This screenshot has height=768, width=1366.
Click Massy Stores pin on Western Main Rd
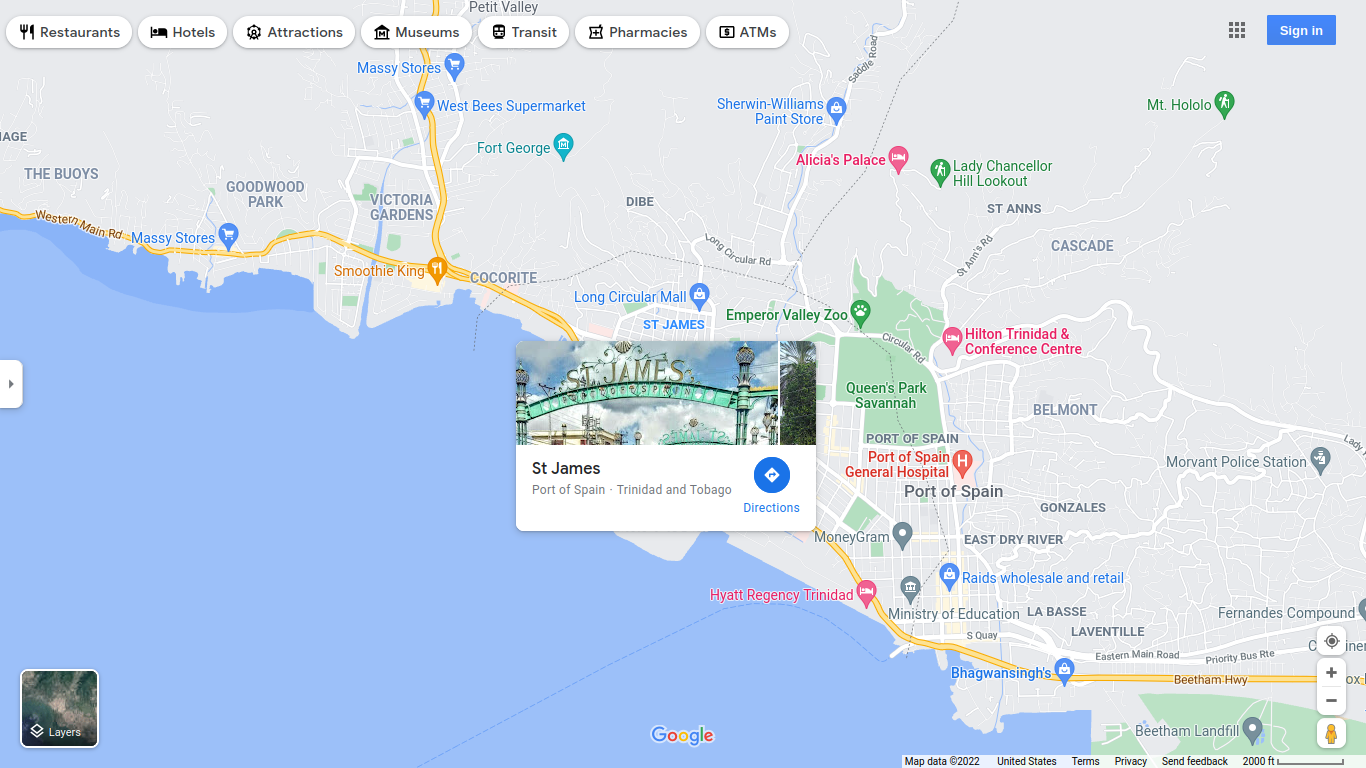pos(228,236)
